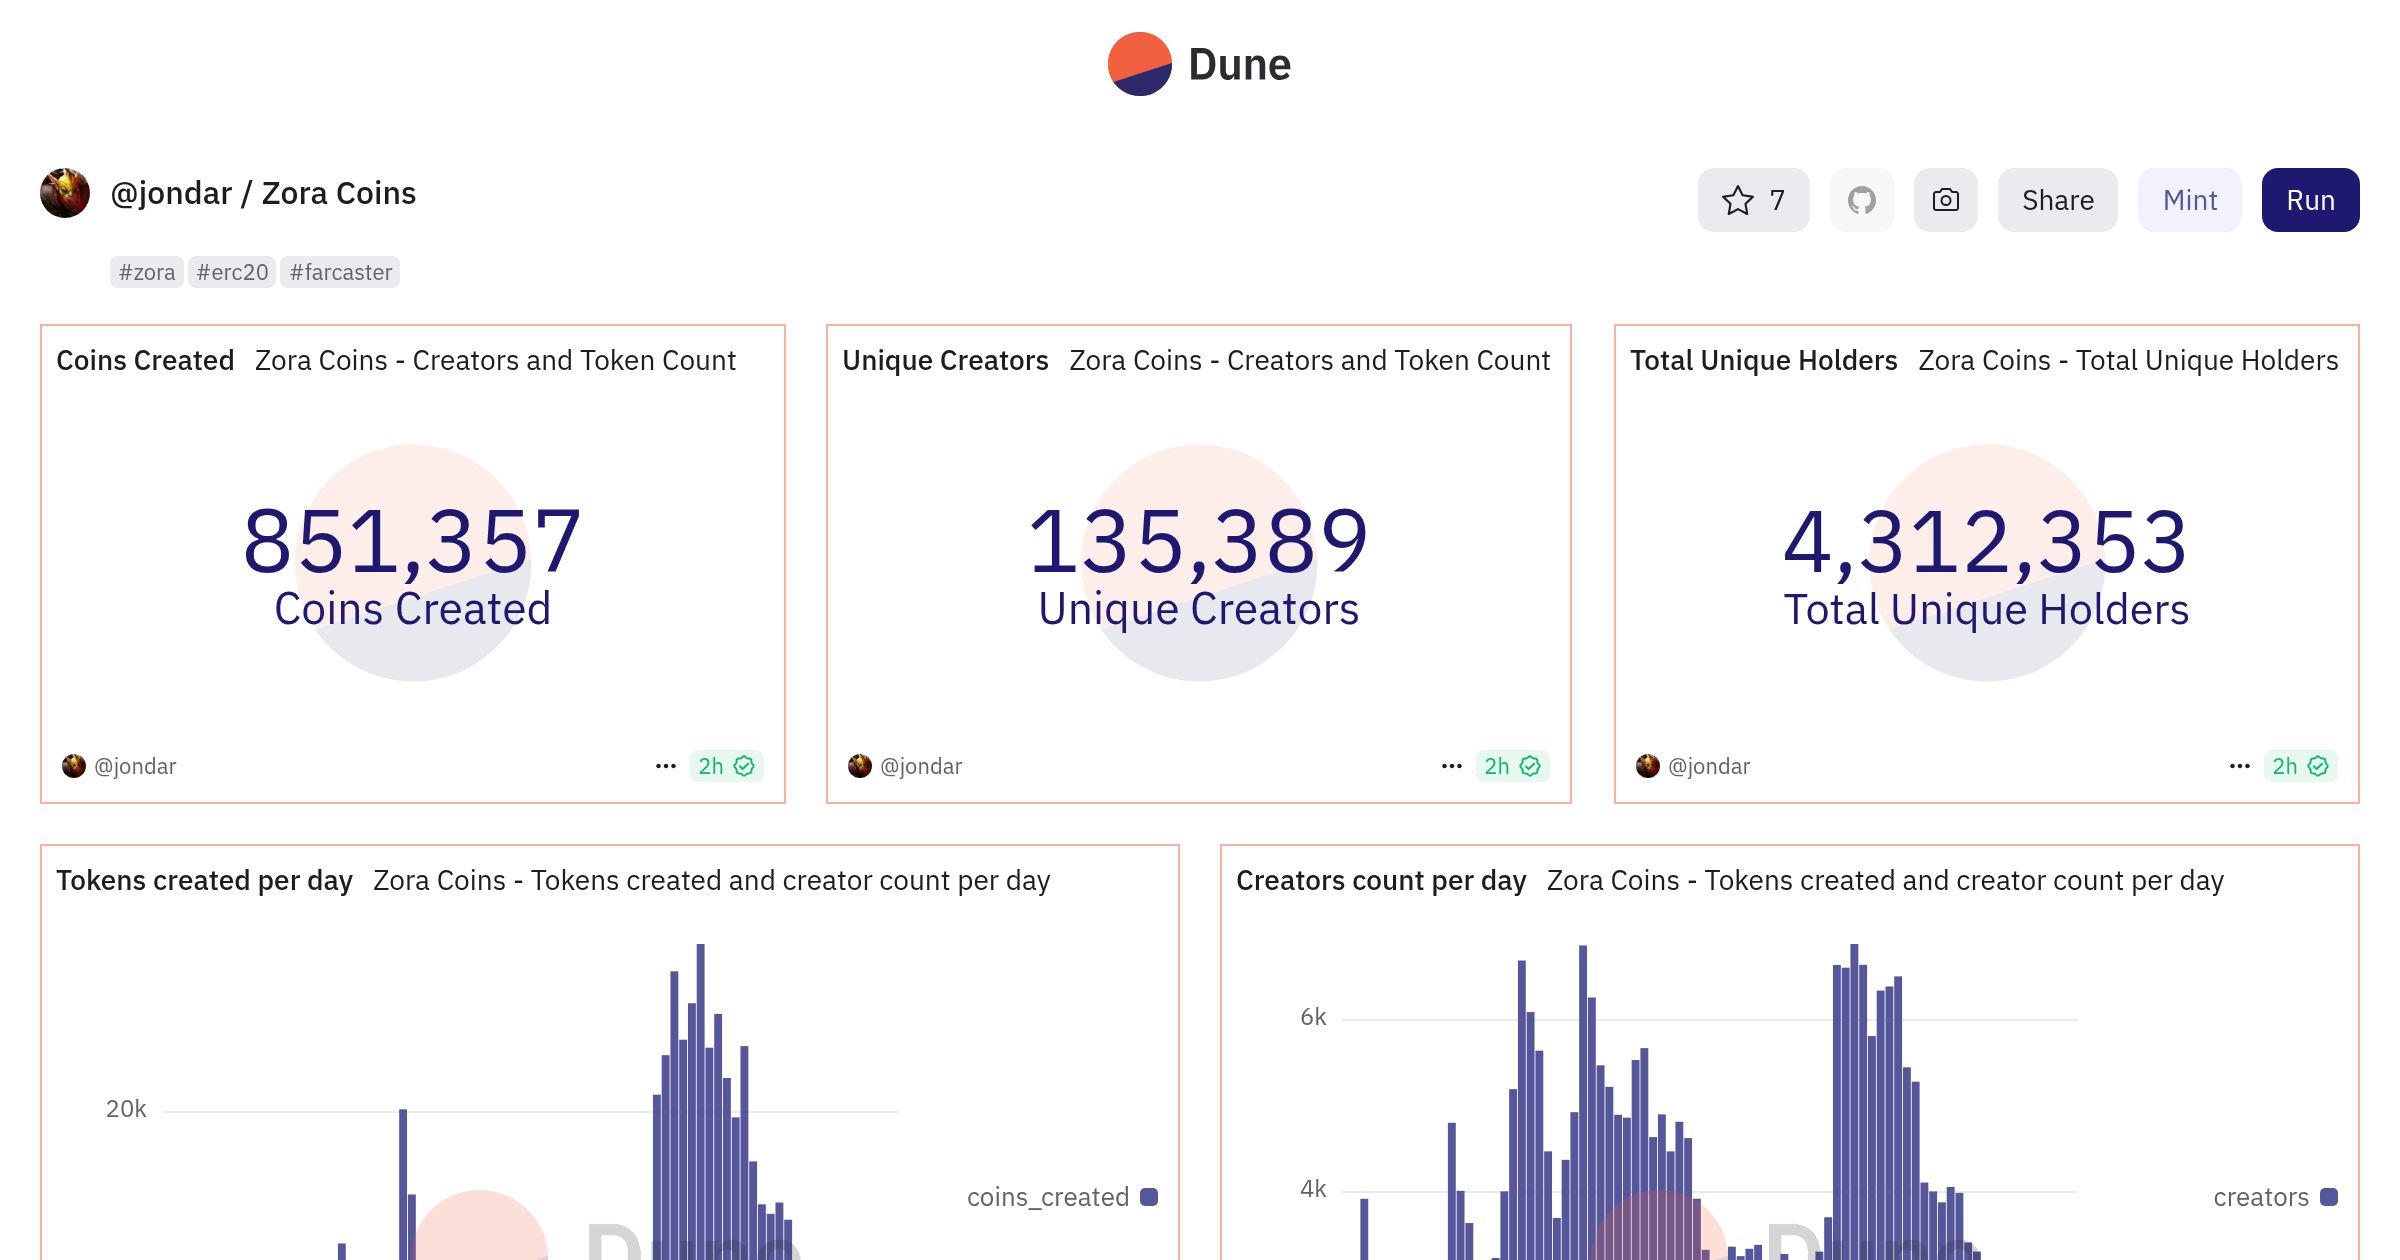Take a screenshot with camera icon
The height and width of the screenshot is (1260, 2400).
pyautogui.click(x=1945, y=200)
